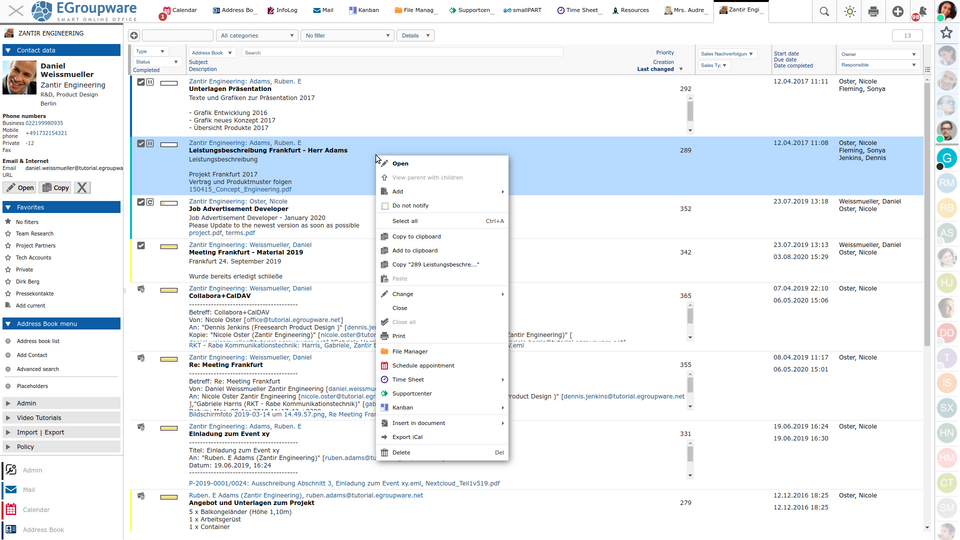Toggle the Do not notify checkbox
The height and width of the screenshot is (540, 960).
pos(384,206)
